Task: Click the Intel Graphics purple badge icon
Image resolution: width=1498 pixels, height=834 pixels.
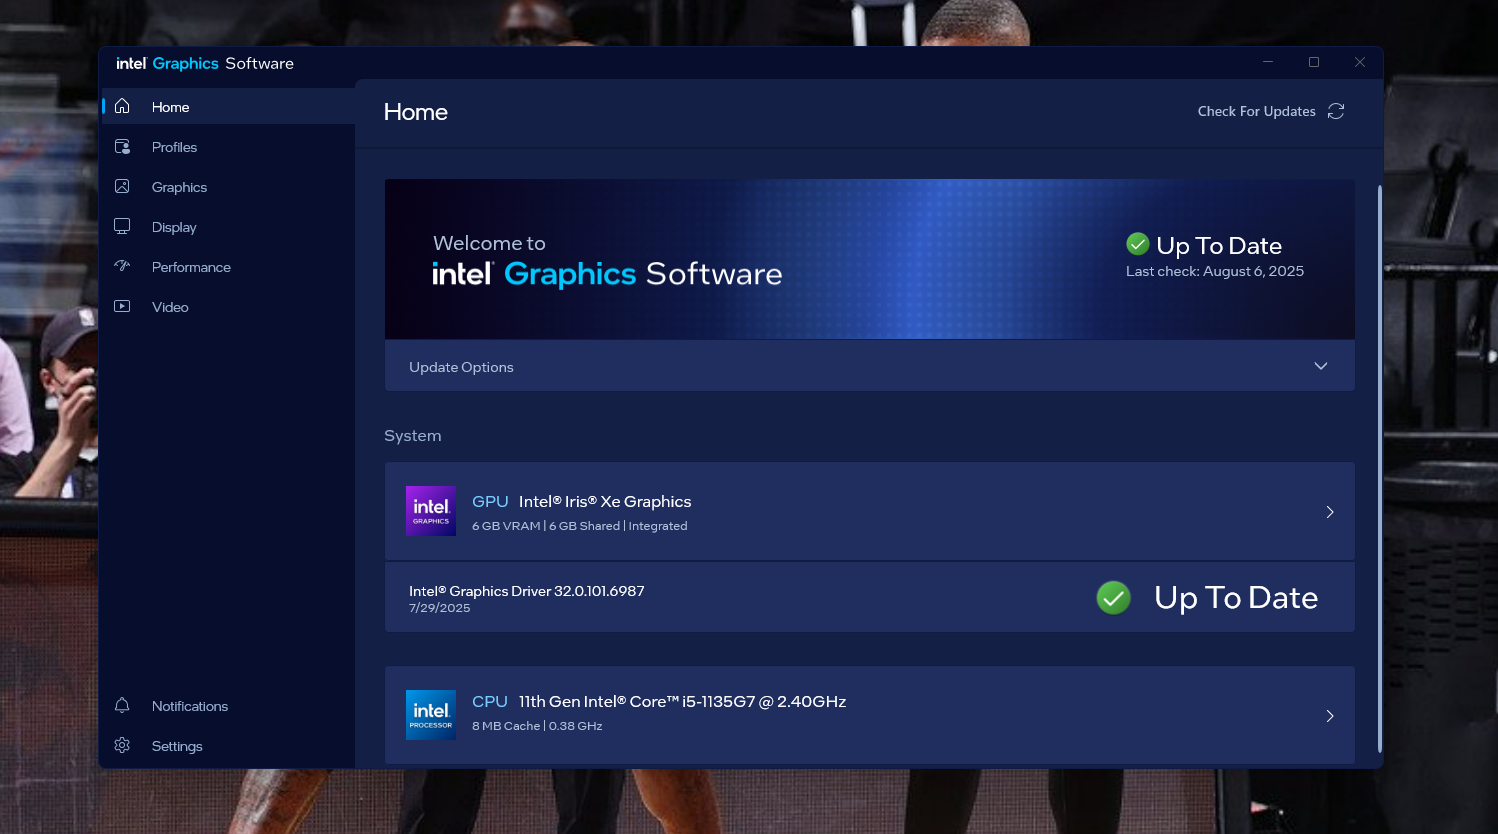Action: pos(431,511)
